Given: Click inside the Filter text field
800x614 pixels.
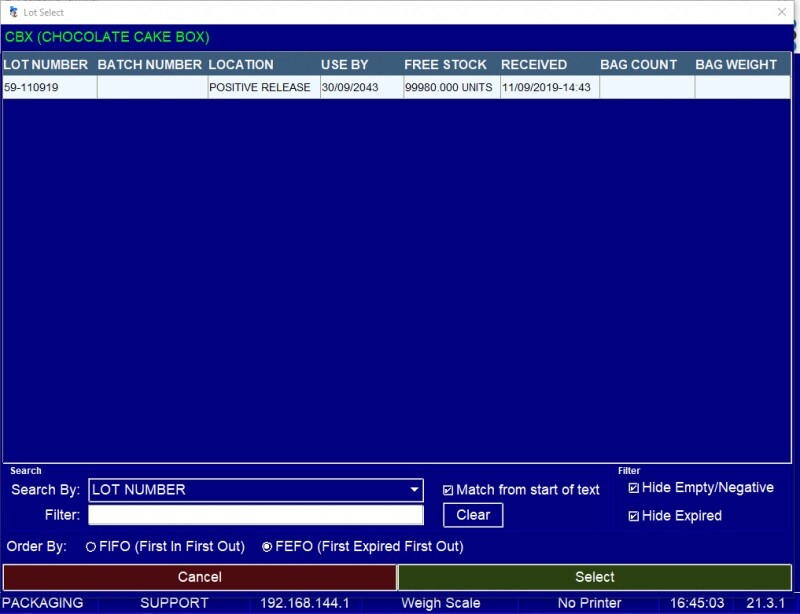Looking at the screenshot, I should [256, 515].
